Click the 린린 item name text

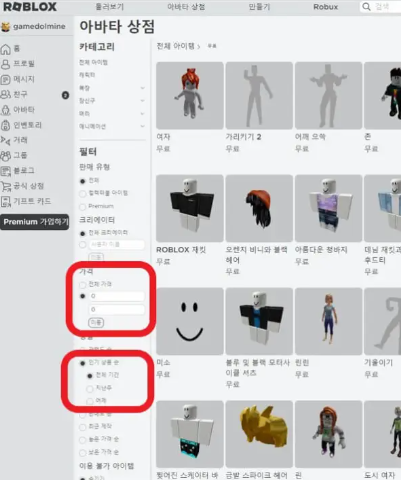[302, 363]
